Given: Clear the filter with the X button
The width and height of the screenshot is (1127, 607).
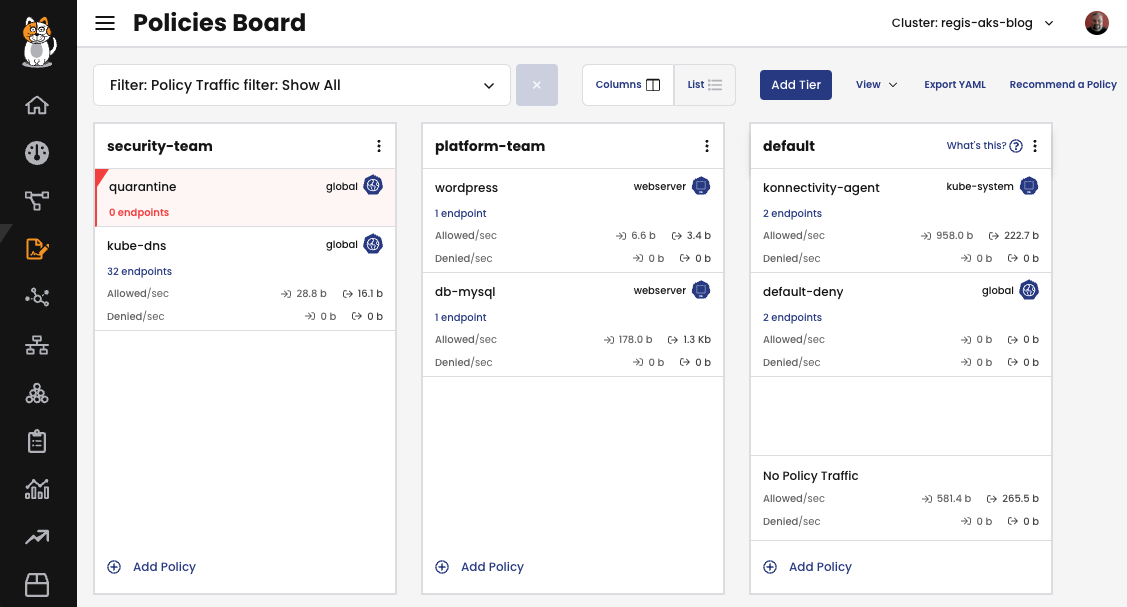Looking at the screenshot, I should tap(537, 85).
